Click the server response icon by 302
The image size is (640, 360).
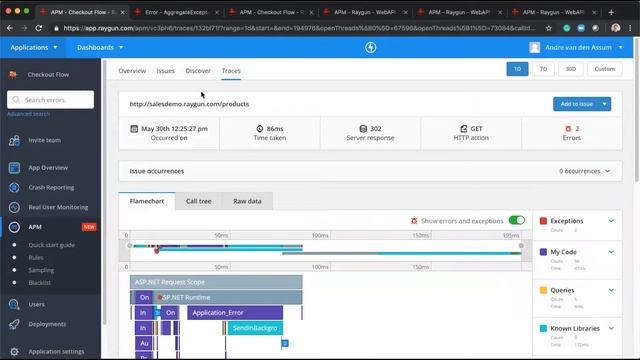click(x=363, y=129)
